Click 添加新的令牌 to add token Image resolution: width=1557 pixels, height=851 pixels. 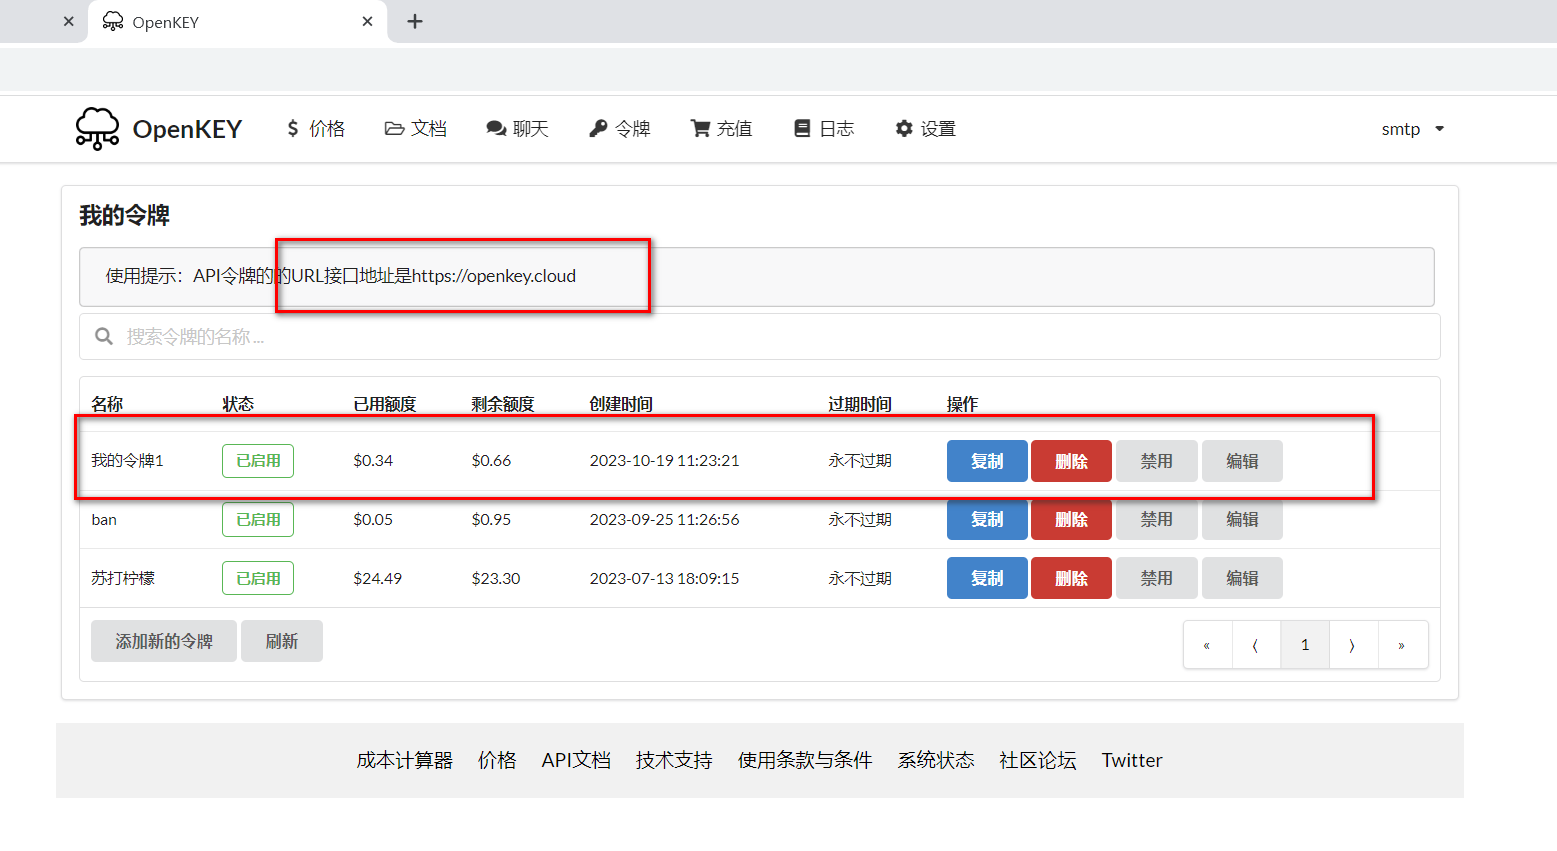pos(164,641)
